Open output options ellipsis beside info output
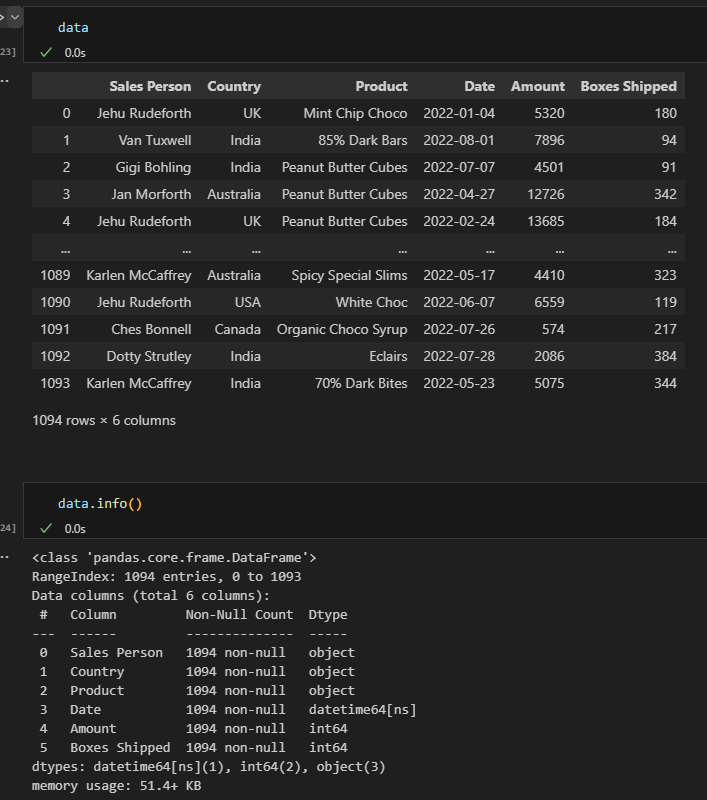 coord(5,557)
